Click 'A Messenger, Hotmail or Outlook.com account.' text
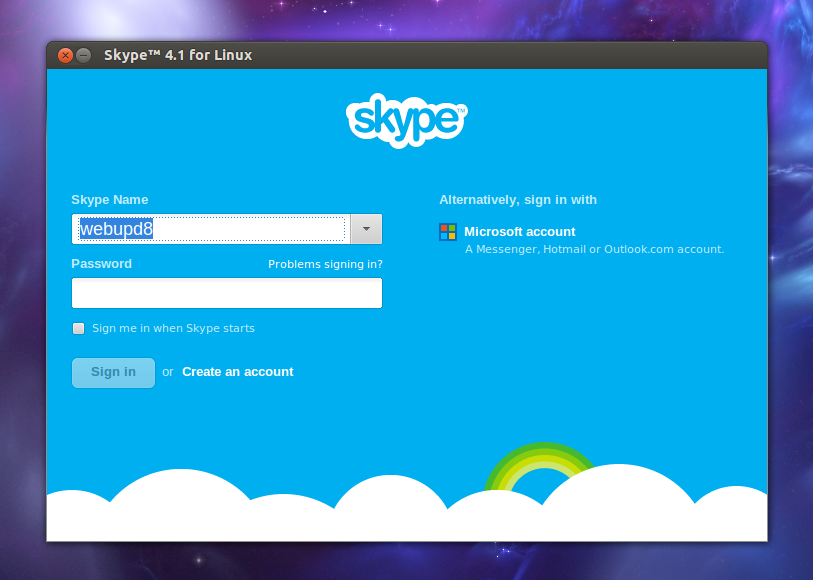Viewport: 813px width, 580px height. (594, 249)
